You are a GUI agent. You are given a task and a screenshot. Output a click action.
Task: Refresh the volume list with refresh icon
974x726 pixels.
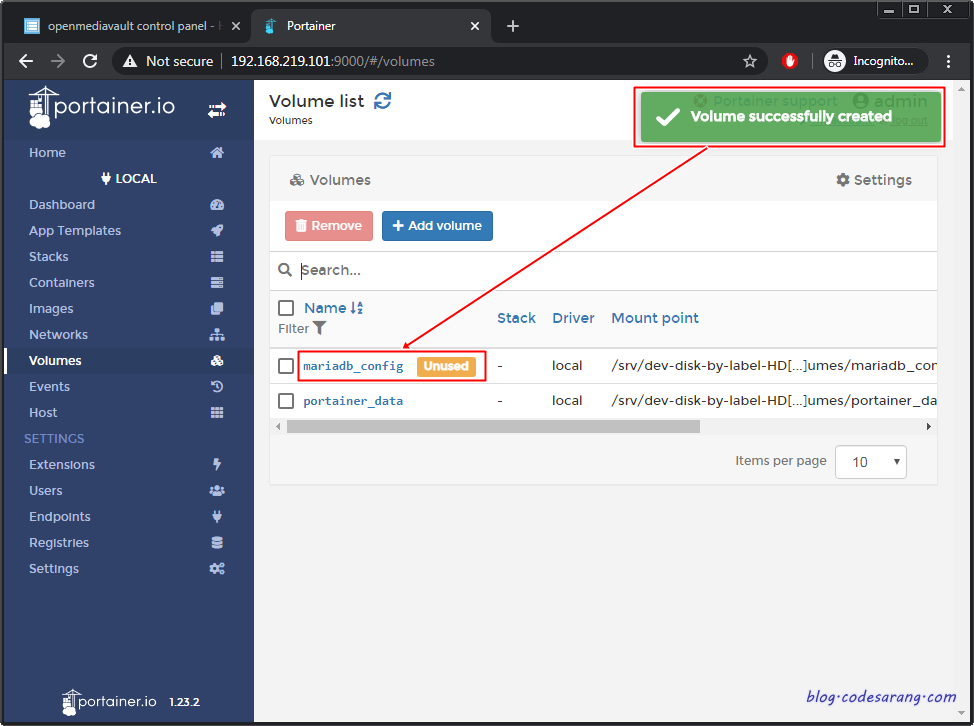383,101
